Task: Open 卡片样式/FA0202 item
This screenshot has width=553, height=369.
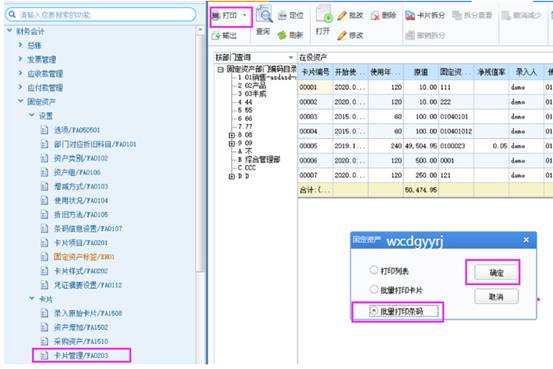Action: click(81, 271)
